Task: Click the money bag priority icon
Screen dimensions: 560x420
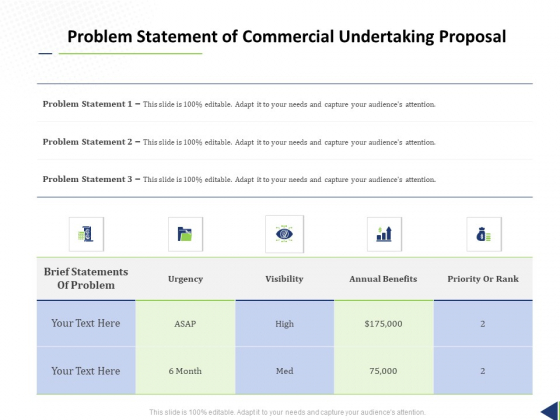Action: click(x=484, y=234)
